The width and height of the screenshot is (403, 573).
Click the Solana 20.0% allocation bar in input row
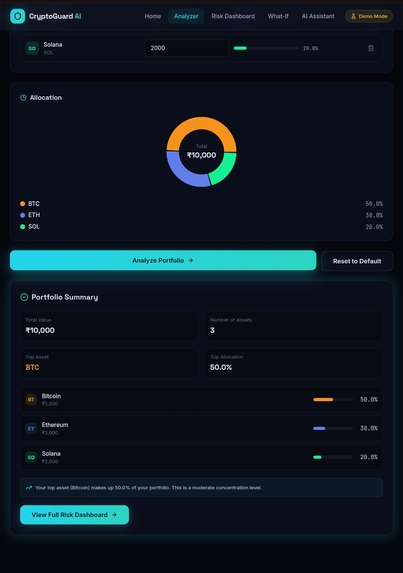pyautogui.click(x=266, y=48)
